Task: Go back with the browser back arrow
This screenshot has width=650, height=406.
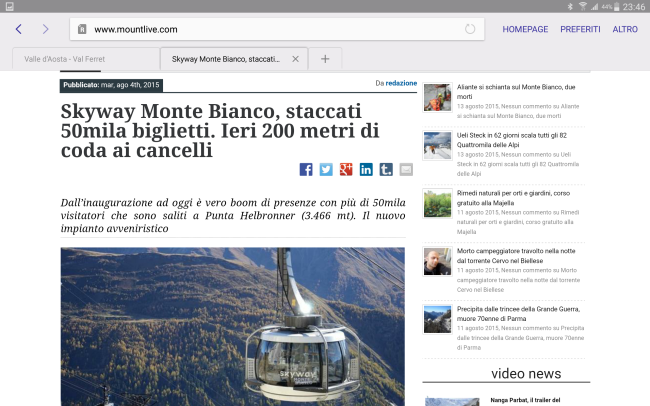Action: tap(19, 29)
